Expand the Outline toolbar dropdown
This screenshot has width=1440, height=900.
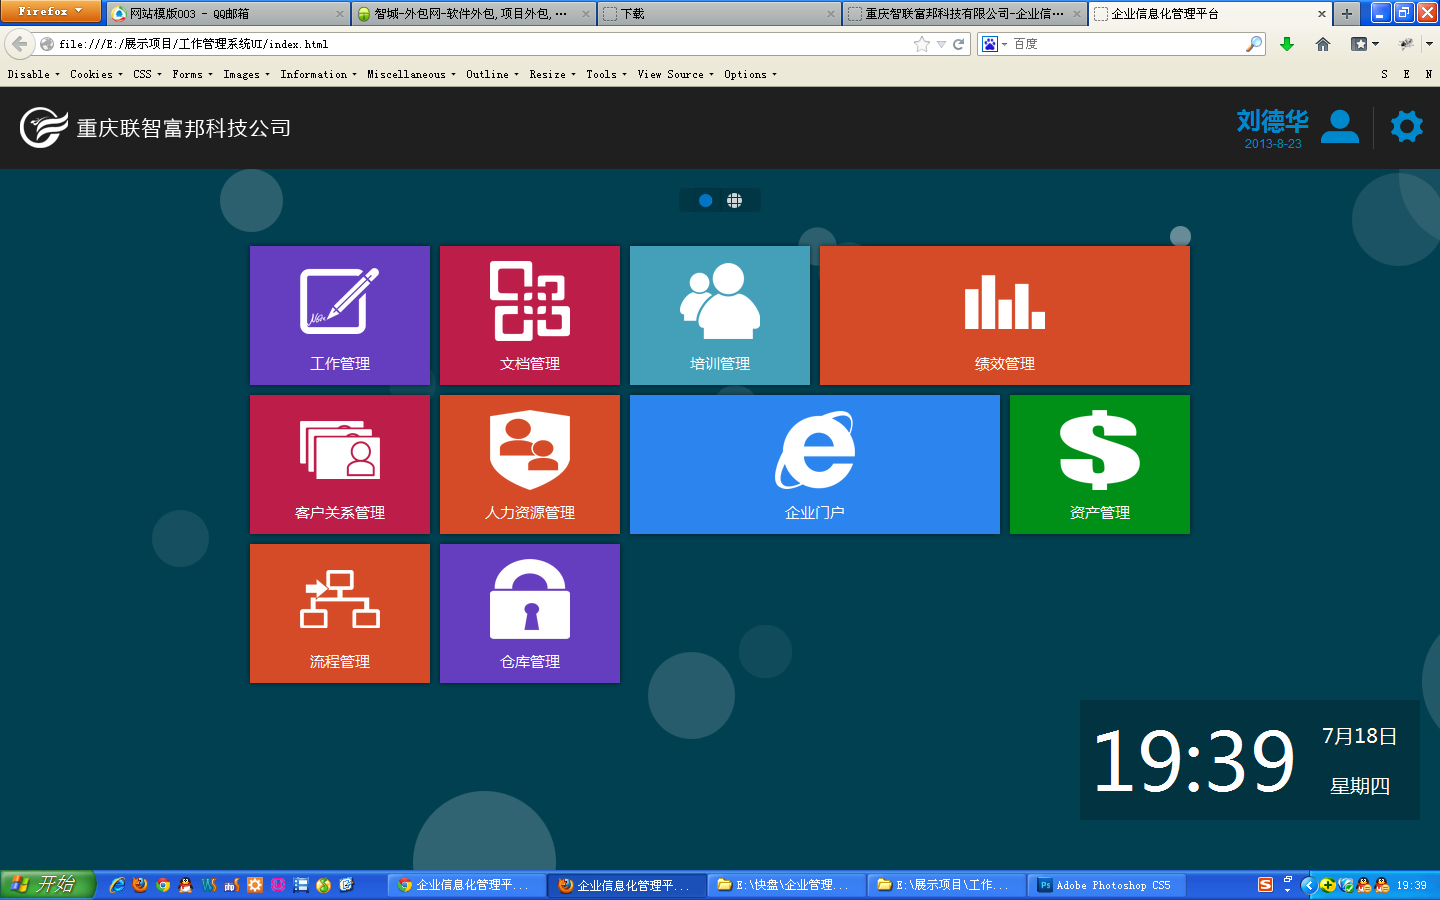pyautogui.click(x=492, y=74)
